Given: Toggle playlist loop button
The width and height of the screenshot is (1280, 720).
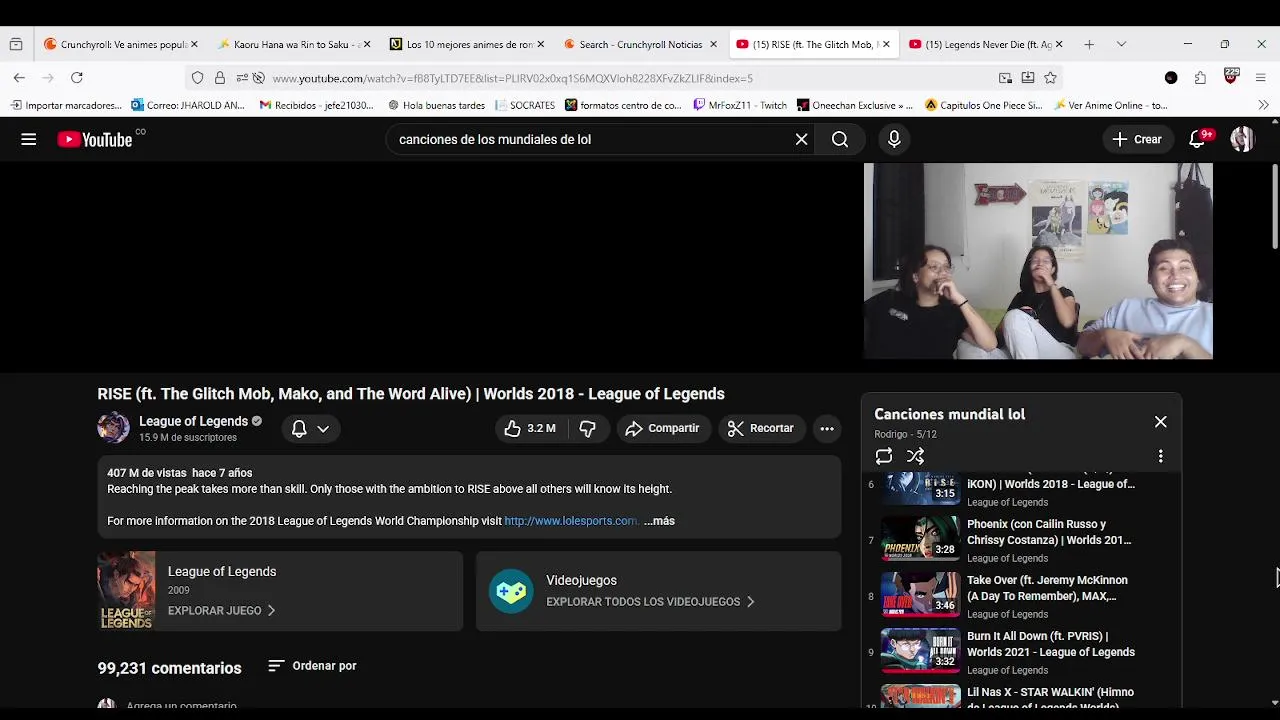Looking at the screenshot, I should point(884,456).
